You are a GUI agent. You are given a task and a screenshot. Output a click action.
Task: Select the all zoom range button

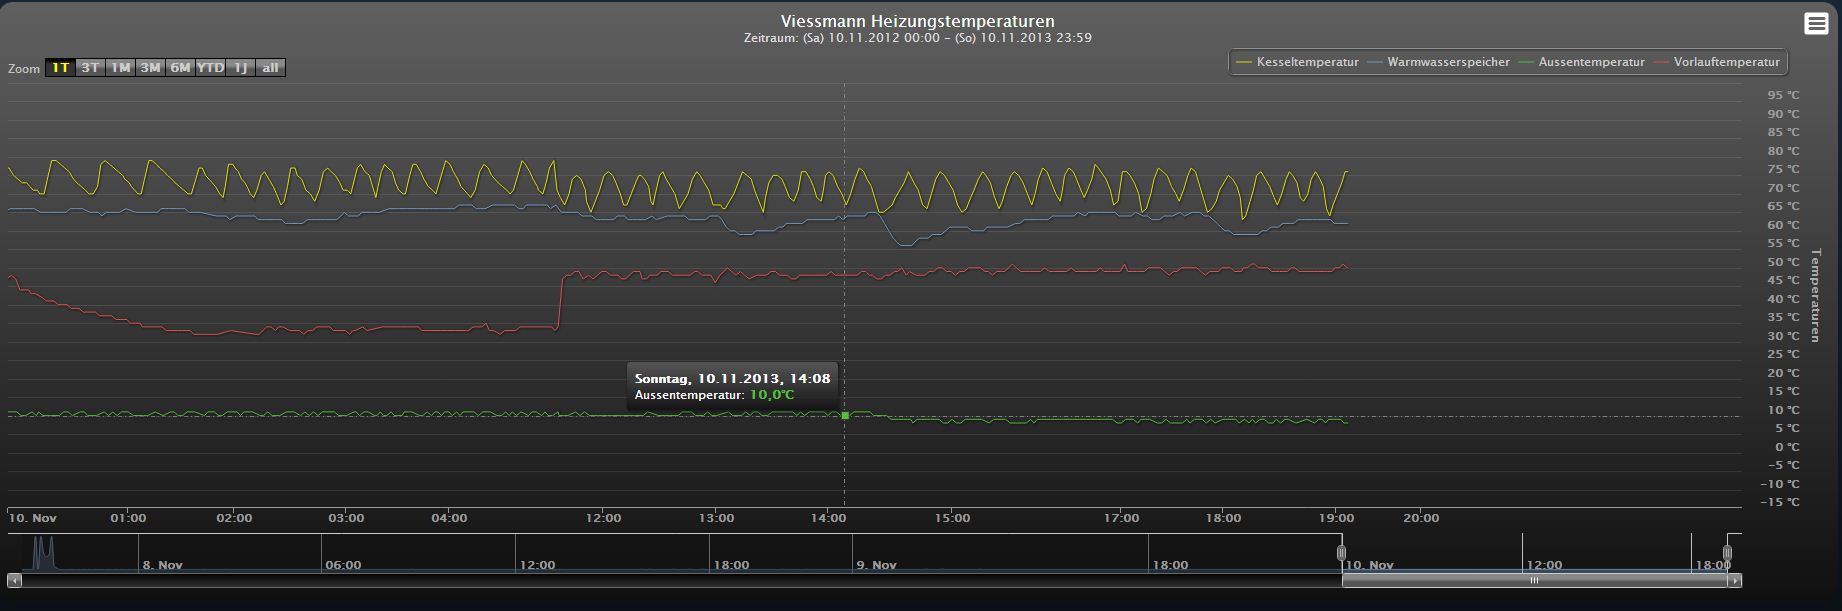(x=271, y=67)
